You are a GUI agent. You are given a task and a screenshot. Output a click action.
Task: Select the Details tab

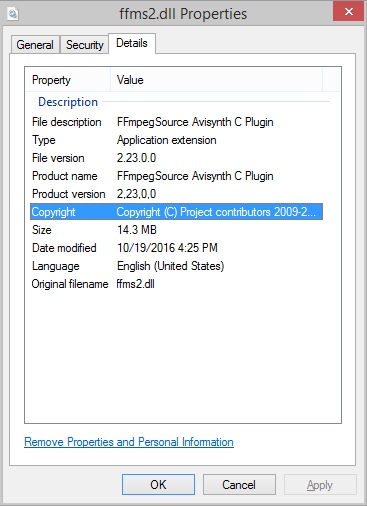[x=132, y=43]
